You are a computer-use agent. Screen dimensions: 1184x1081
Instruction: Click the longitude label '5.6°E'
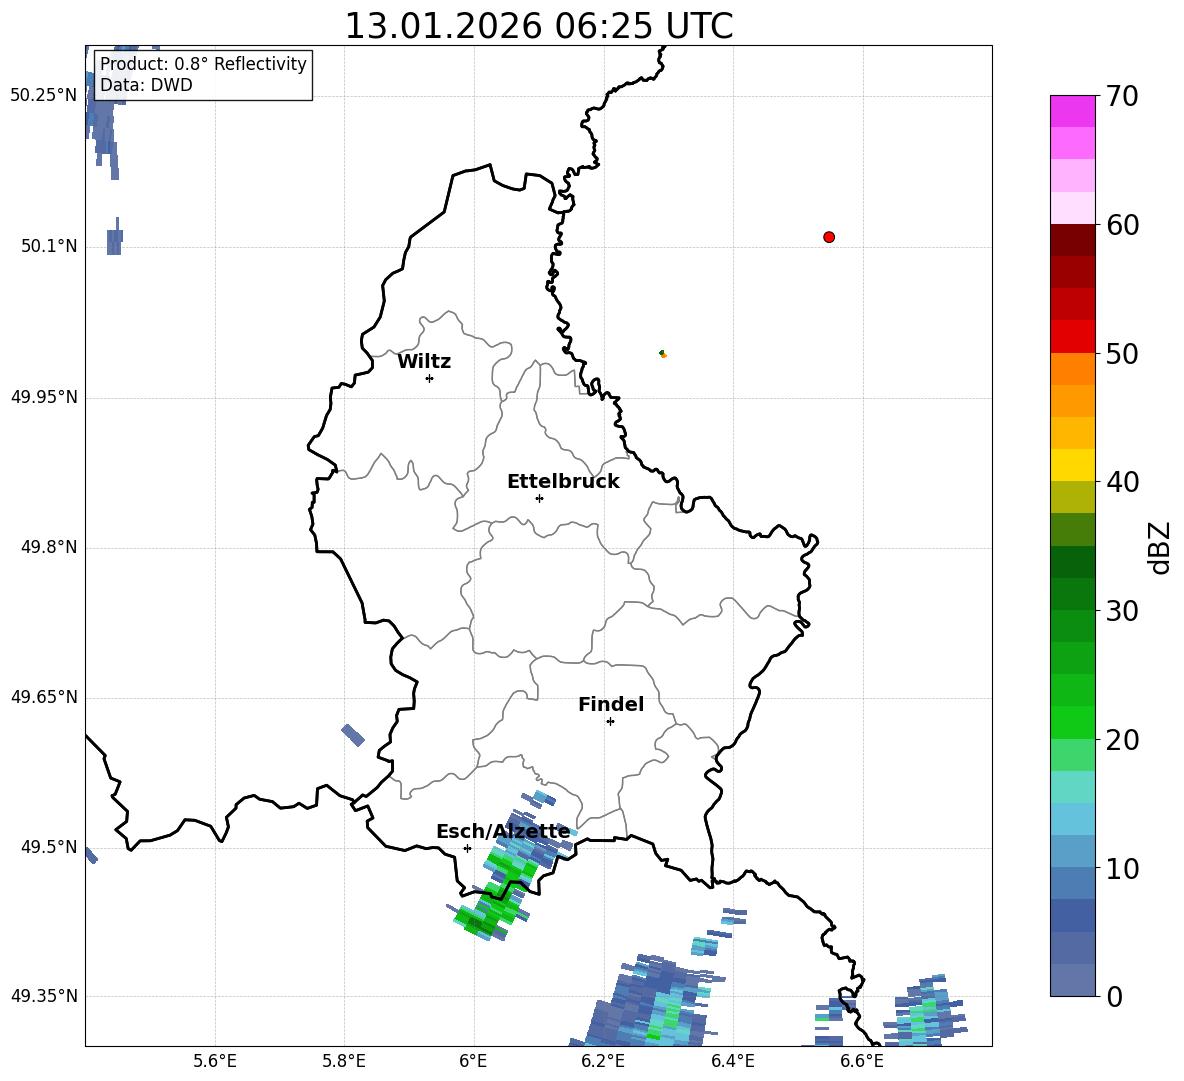tap(215, 1061)
